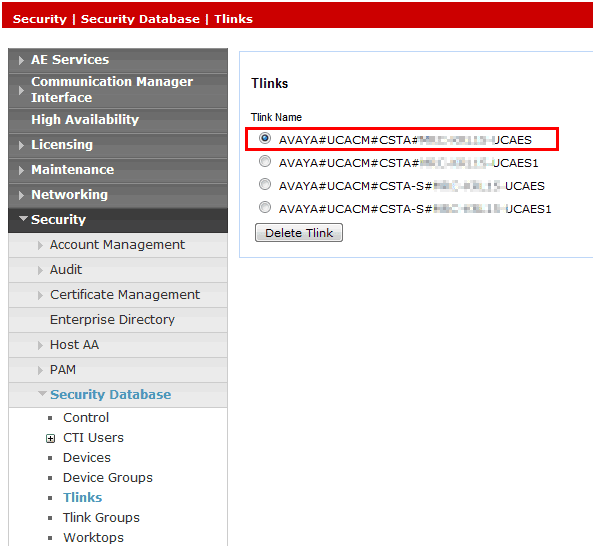The height and width of the screenshot is (546, 593).
Task: Click the Delete Tlink button
Action: click(299, 233)
